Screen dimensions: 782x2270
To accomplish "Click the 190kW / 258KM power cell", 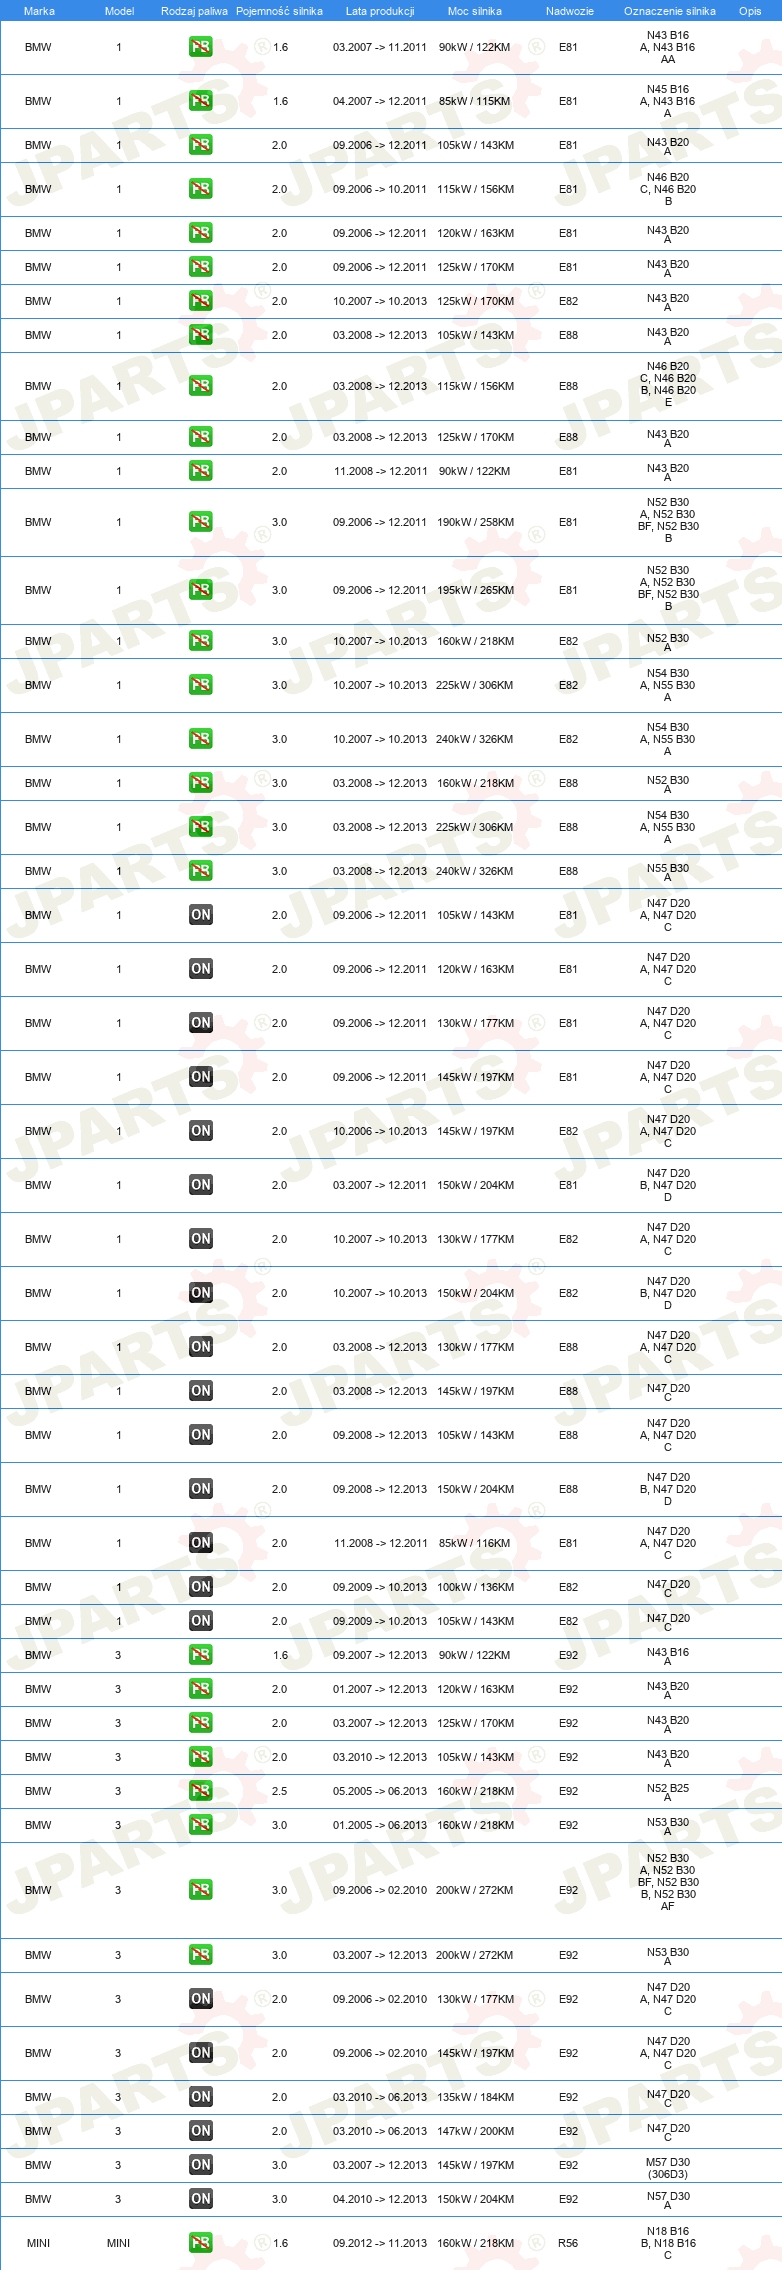I will pos(475,522).
